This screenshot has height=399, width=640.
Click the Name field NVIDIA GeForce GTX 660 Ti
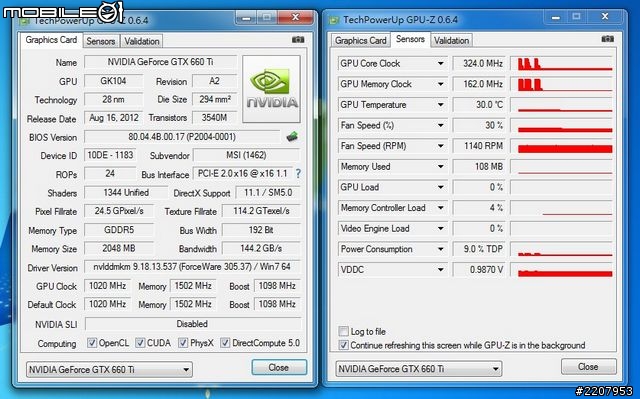coord(160,62)
